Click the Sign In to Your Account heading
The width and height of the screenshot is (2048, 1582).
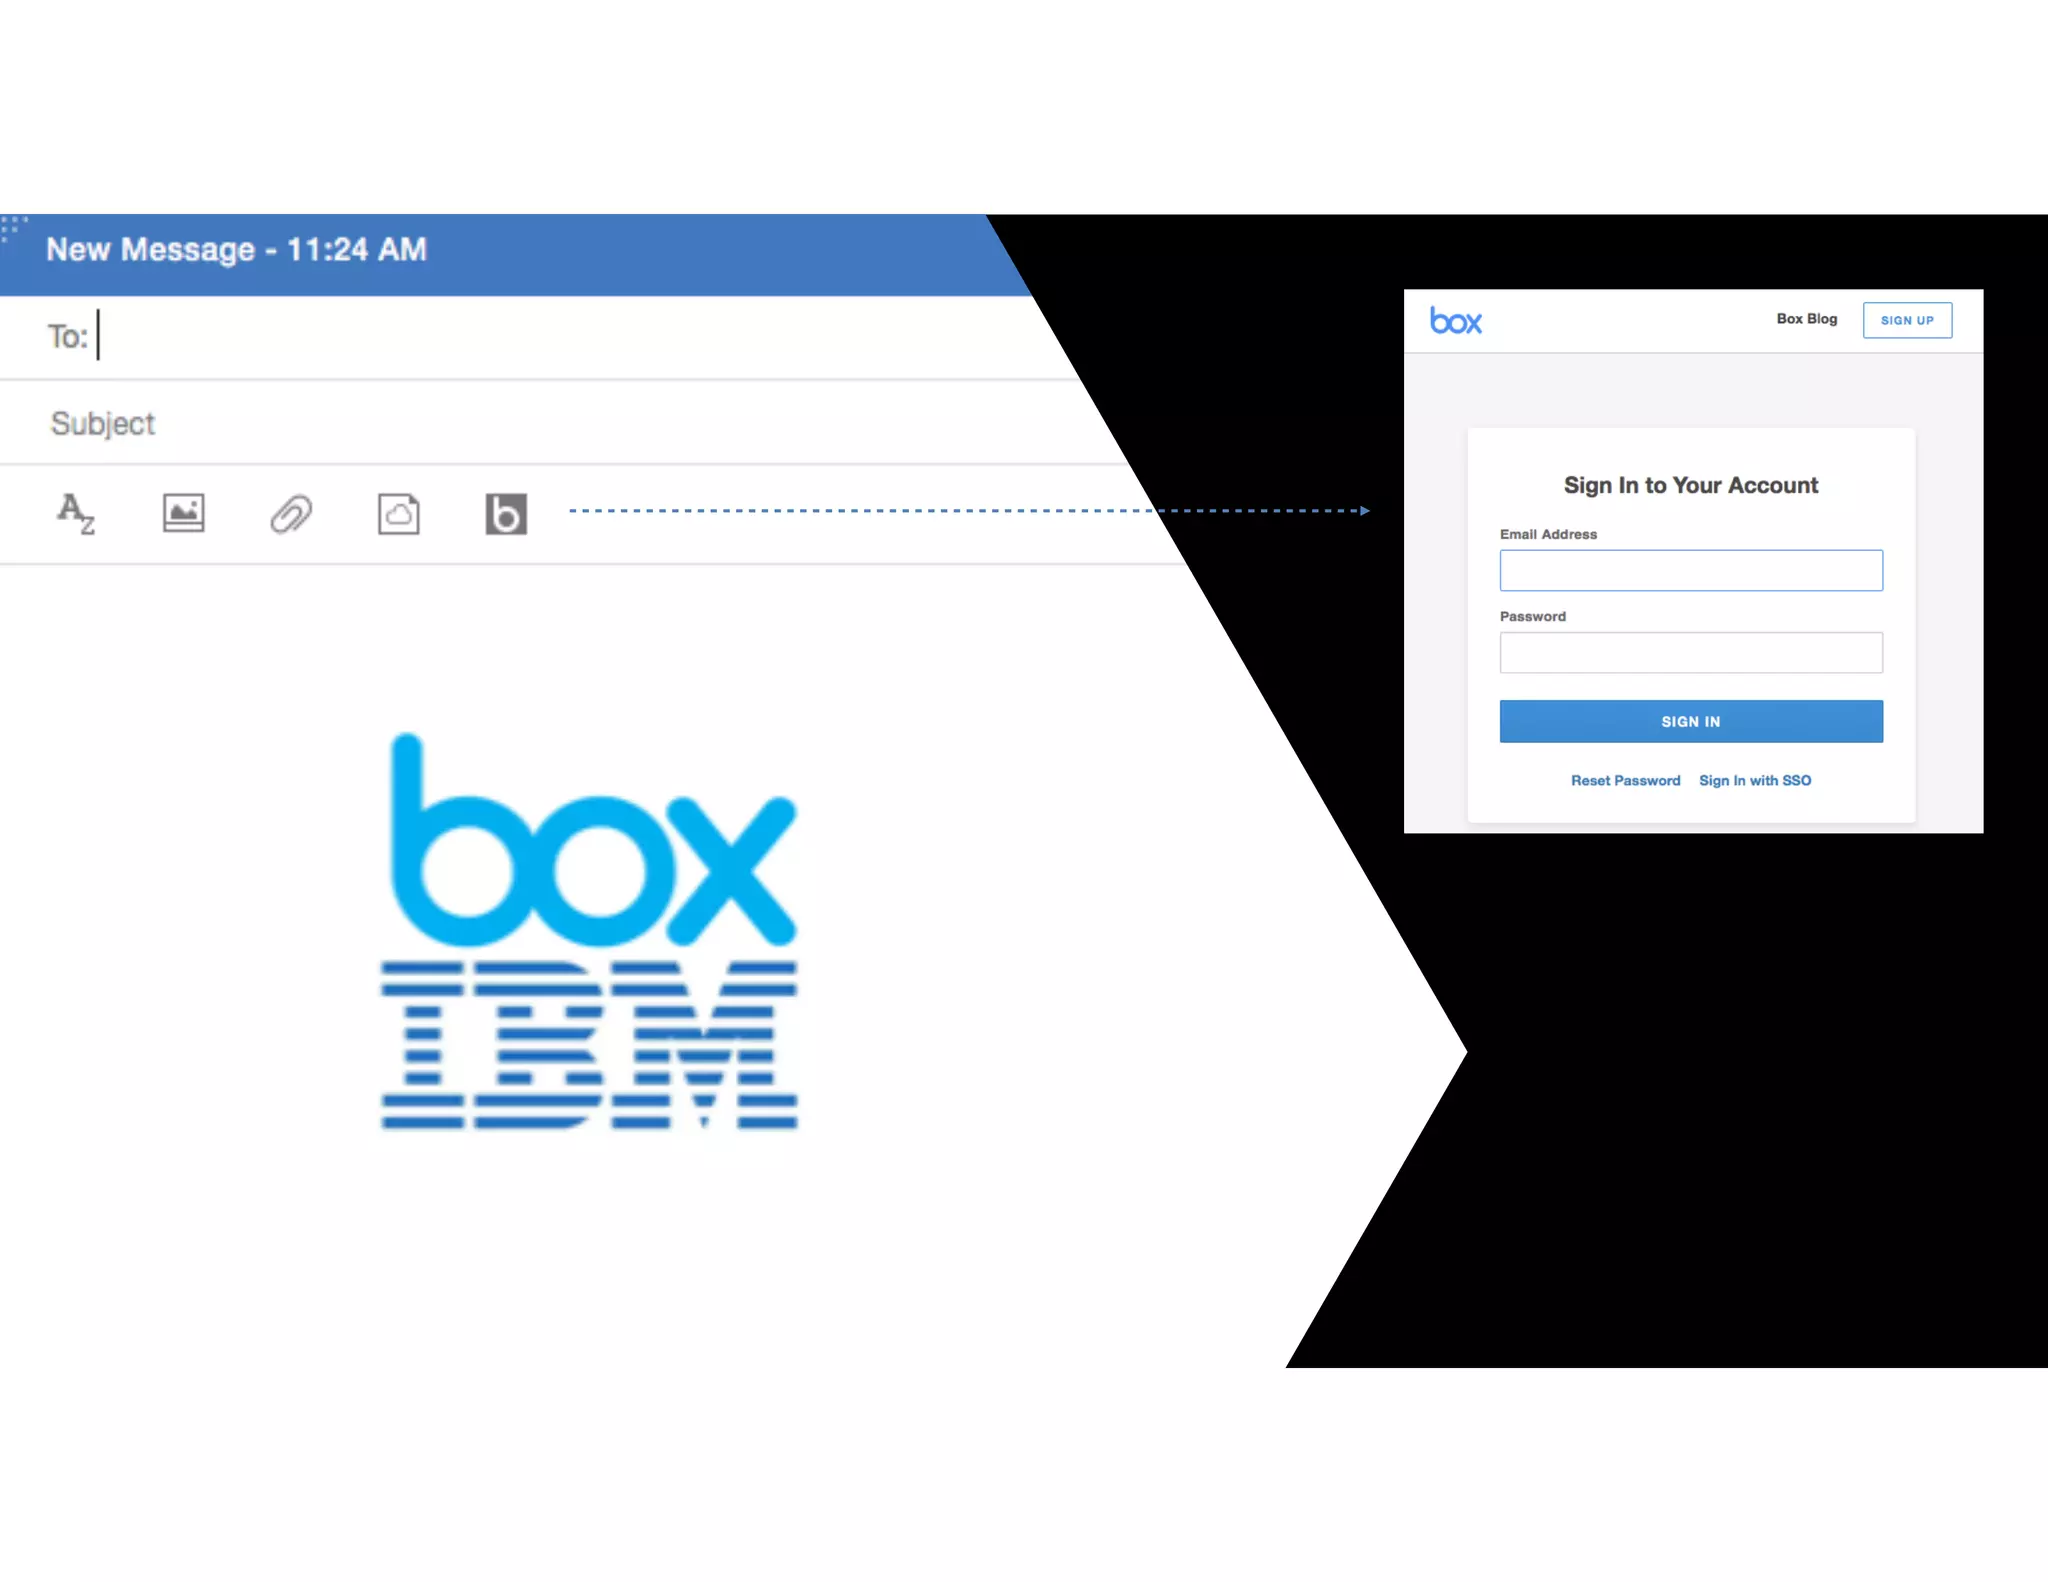click(1690, 485)
